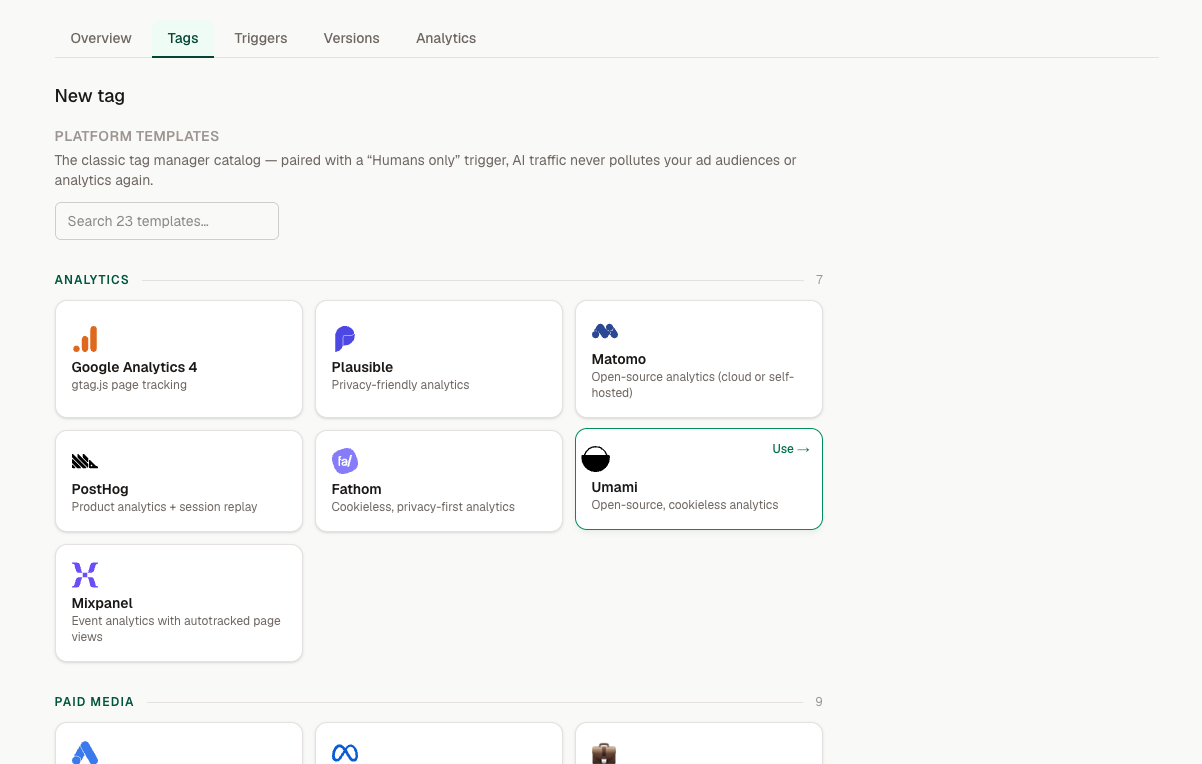
Task: Click the PAID MEDIA section heading
Action: pyautogui.click(x=94, y=702)
